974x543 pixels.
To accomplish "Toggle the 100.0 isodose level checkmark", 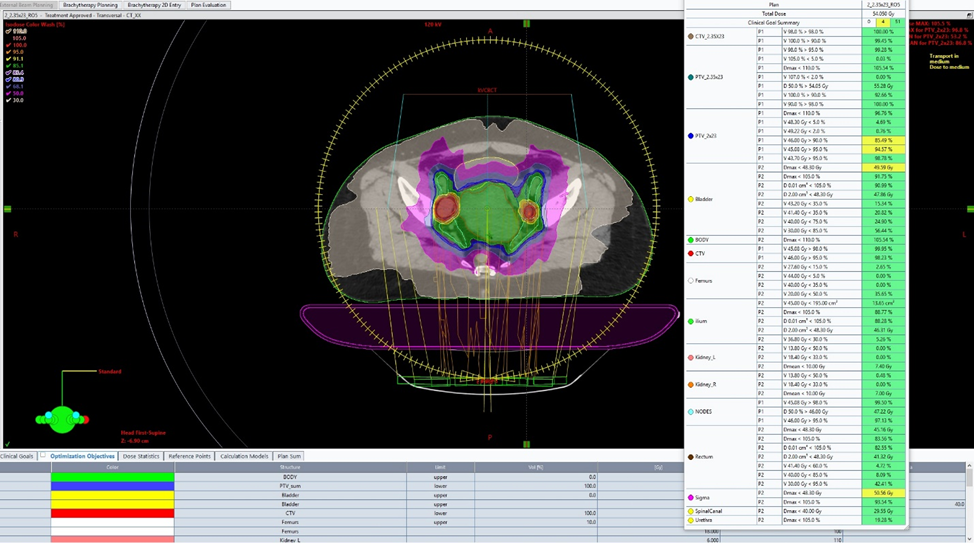I will [8, 45].
